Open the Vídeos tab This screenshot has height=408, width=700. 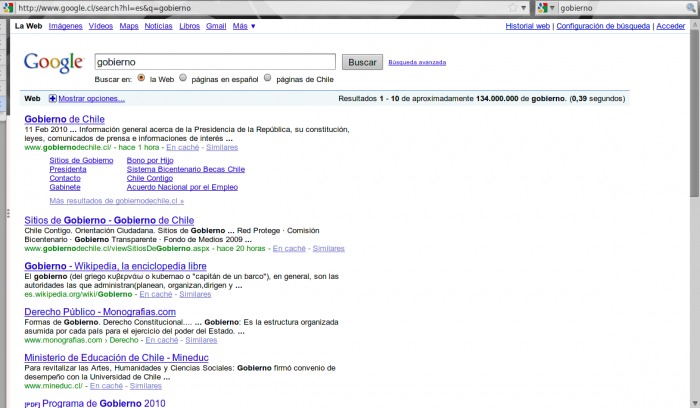(x=100, y=26)
